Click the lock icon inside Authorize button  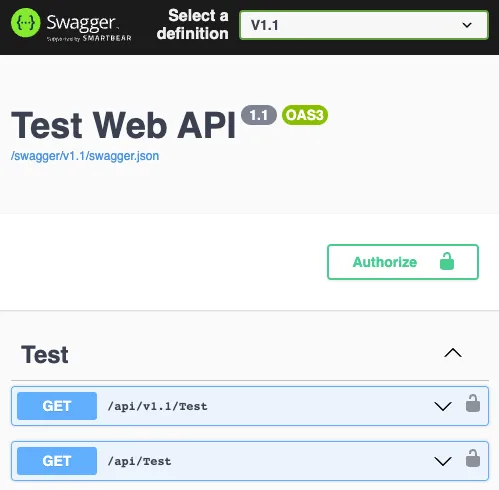coord(447,261)
